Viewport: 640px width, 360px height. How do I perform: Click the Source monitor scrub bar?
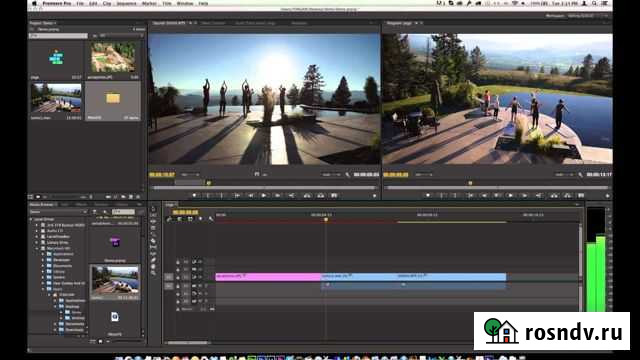[264, 188]
